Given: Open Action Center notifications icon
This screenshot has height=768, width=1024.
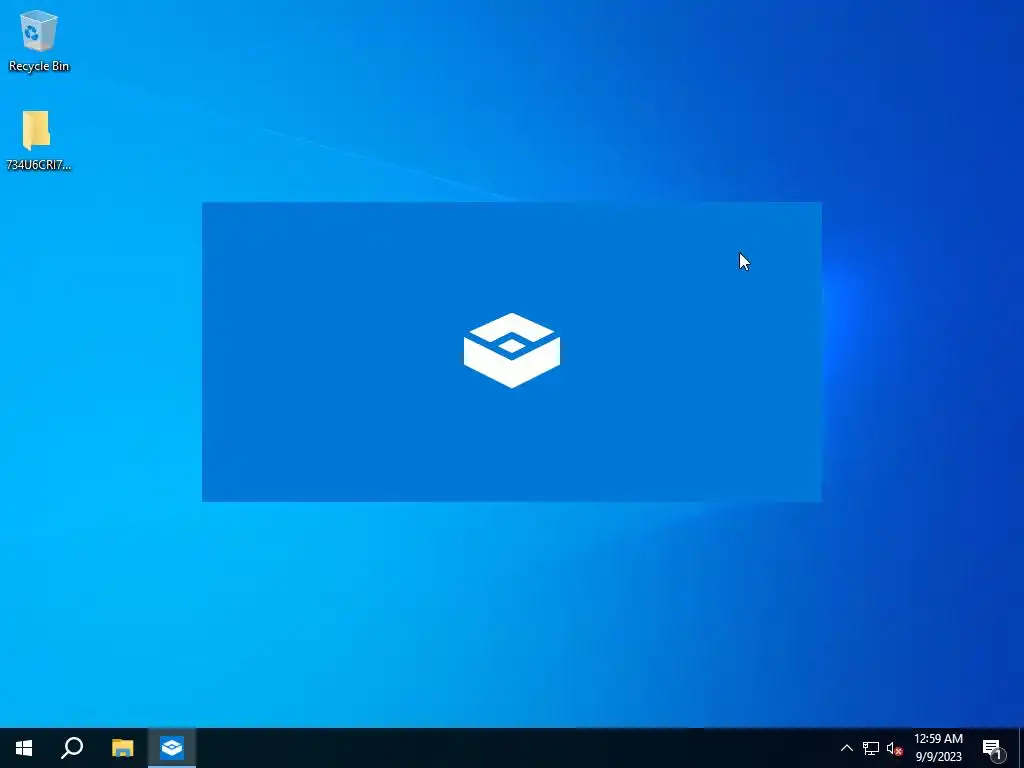Looking at the screenshot, I should click(993, 748).
